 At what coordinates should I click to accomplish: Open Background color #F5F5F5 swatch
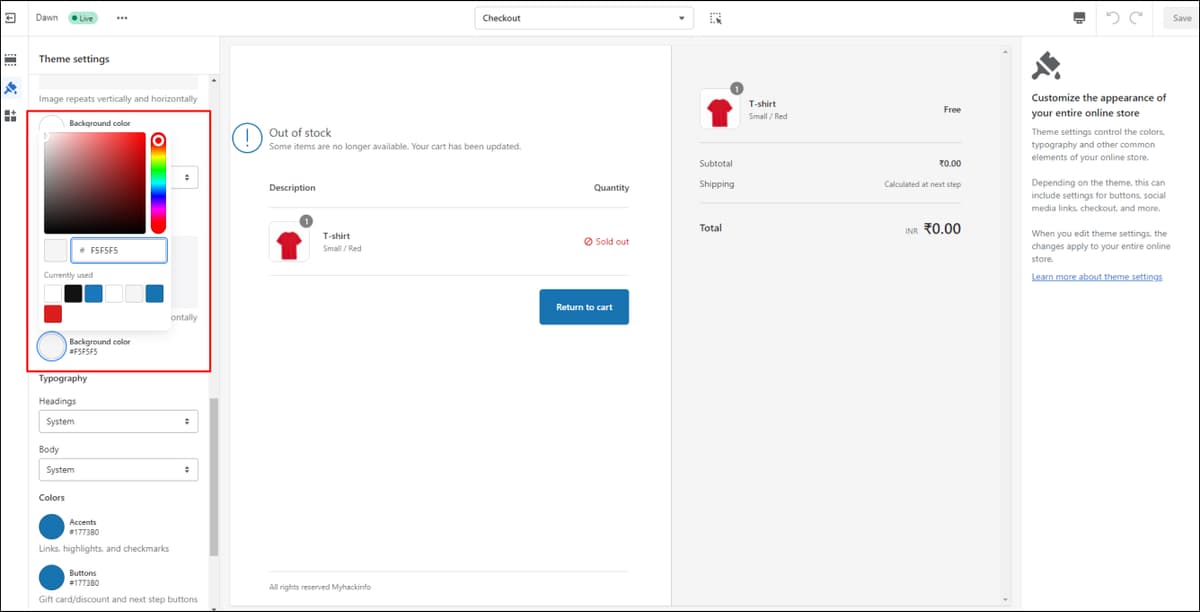pos(51,346)
